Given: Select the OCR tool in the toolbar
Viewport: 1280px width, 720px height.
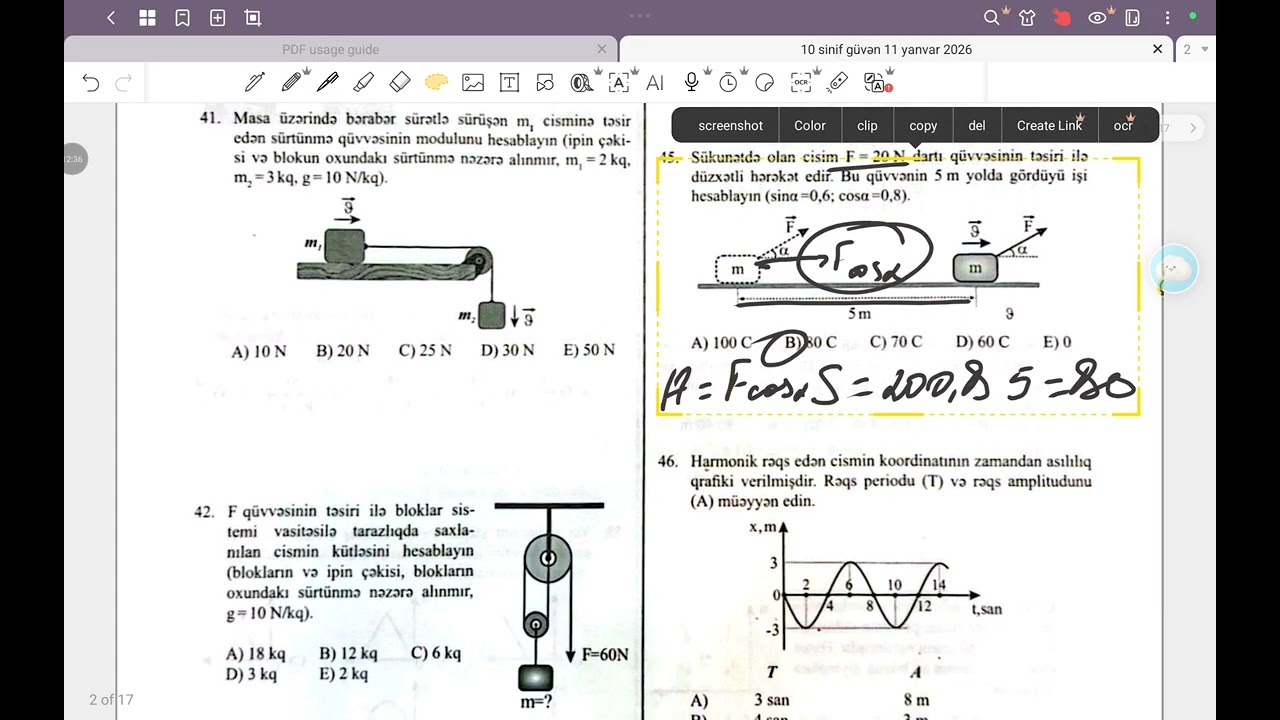Looking at the screenshot, I should click(800, 83).
